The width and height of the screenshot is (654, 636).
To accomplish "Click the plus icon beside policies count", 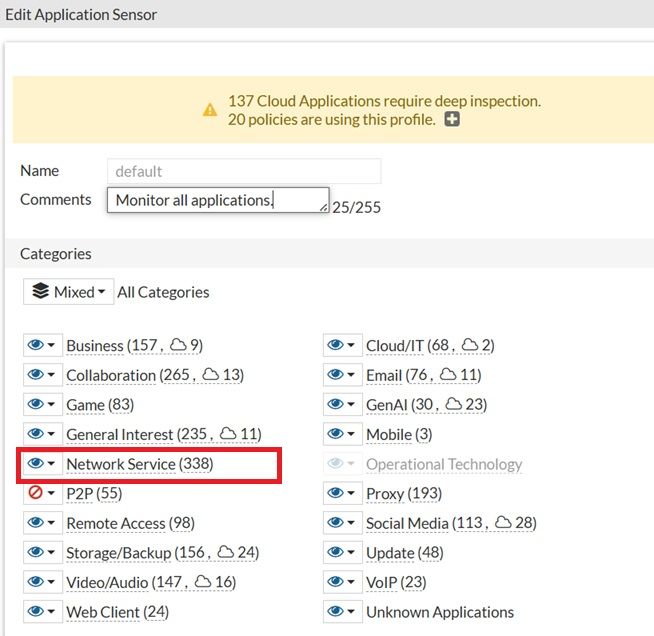I will click(x=452, y=120).
